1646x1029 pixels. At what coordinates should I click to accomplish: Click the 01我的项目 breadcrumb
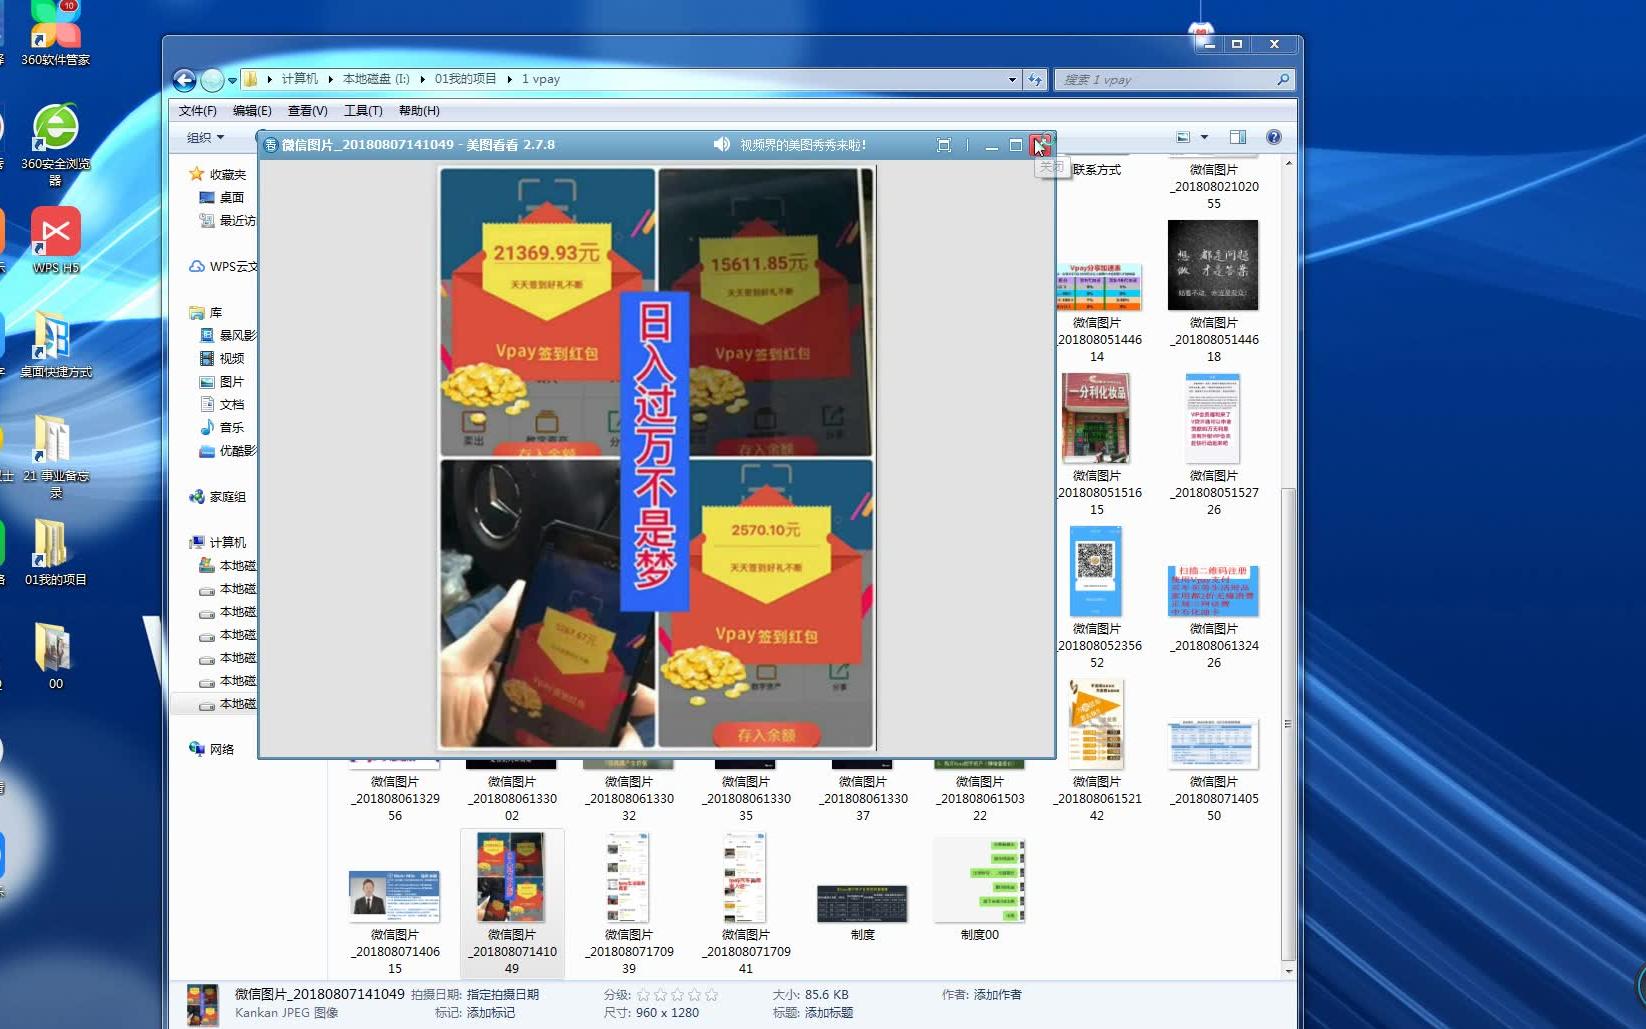pos(465,79)
